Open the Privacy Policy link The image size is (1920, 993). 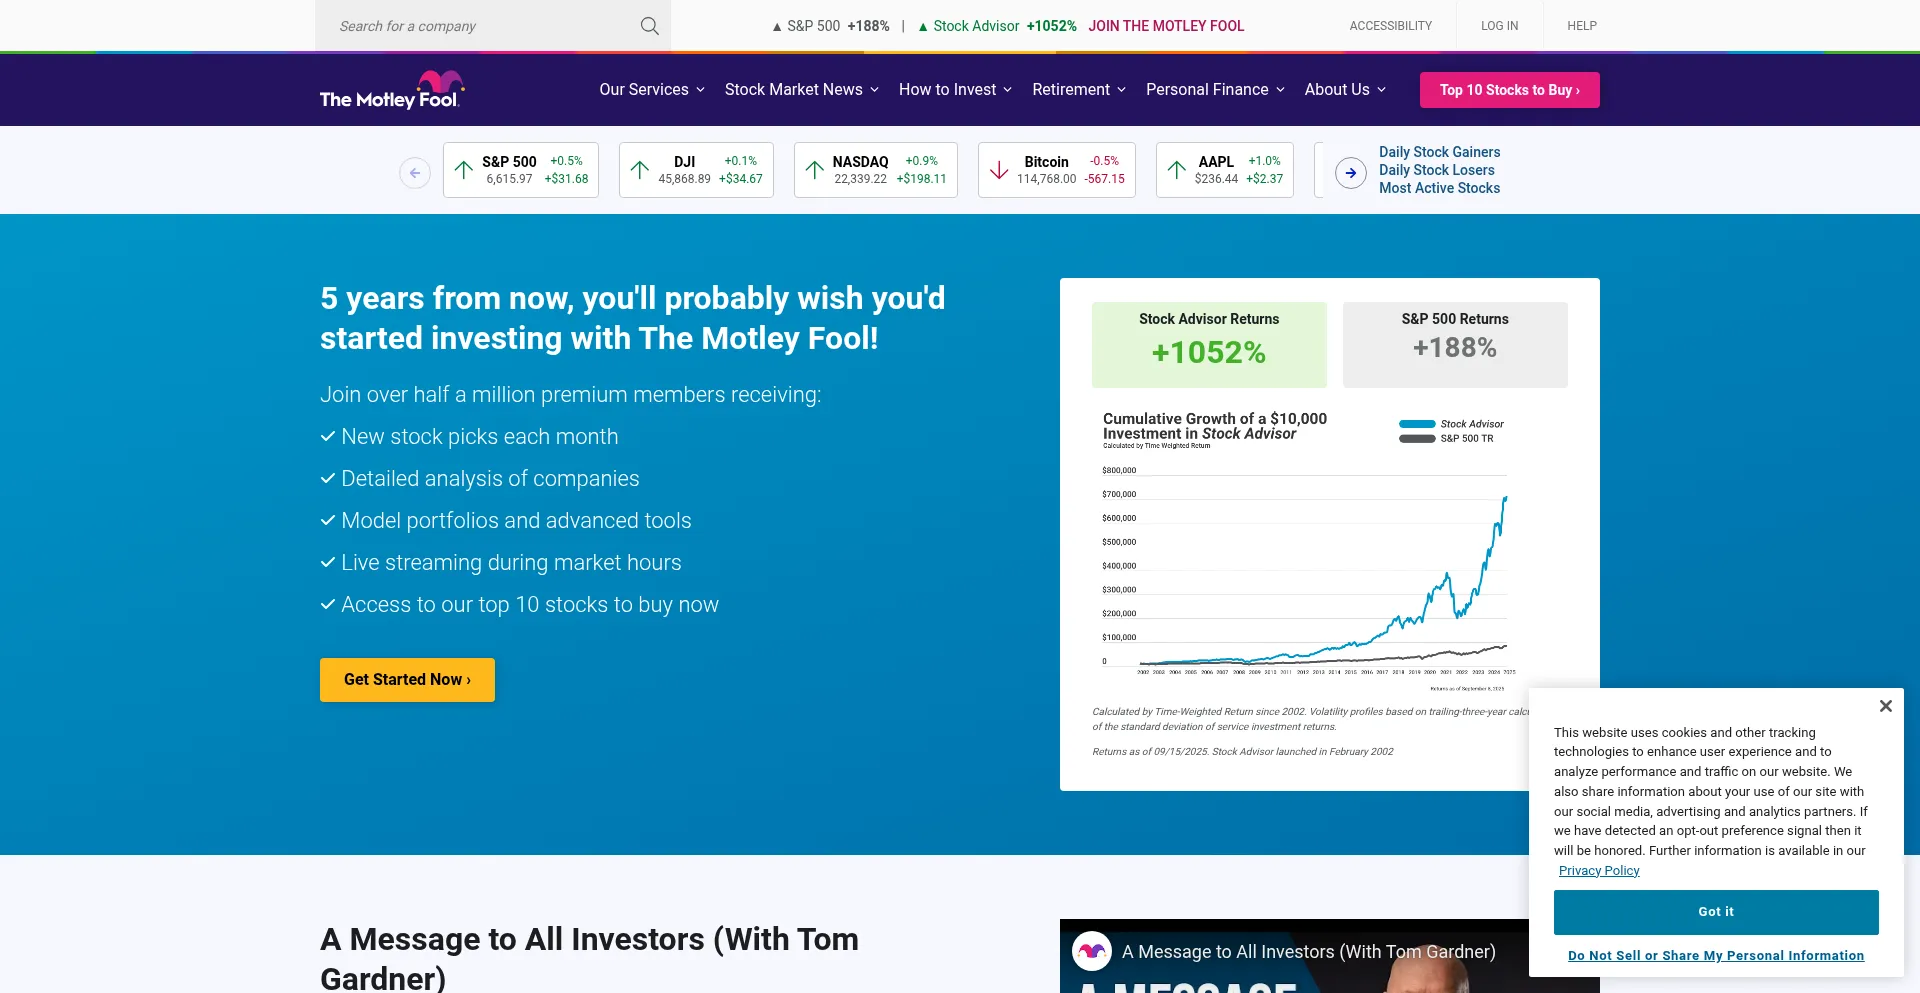pyautogui.click(x=1598, y=871)
